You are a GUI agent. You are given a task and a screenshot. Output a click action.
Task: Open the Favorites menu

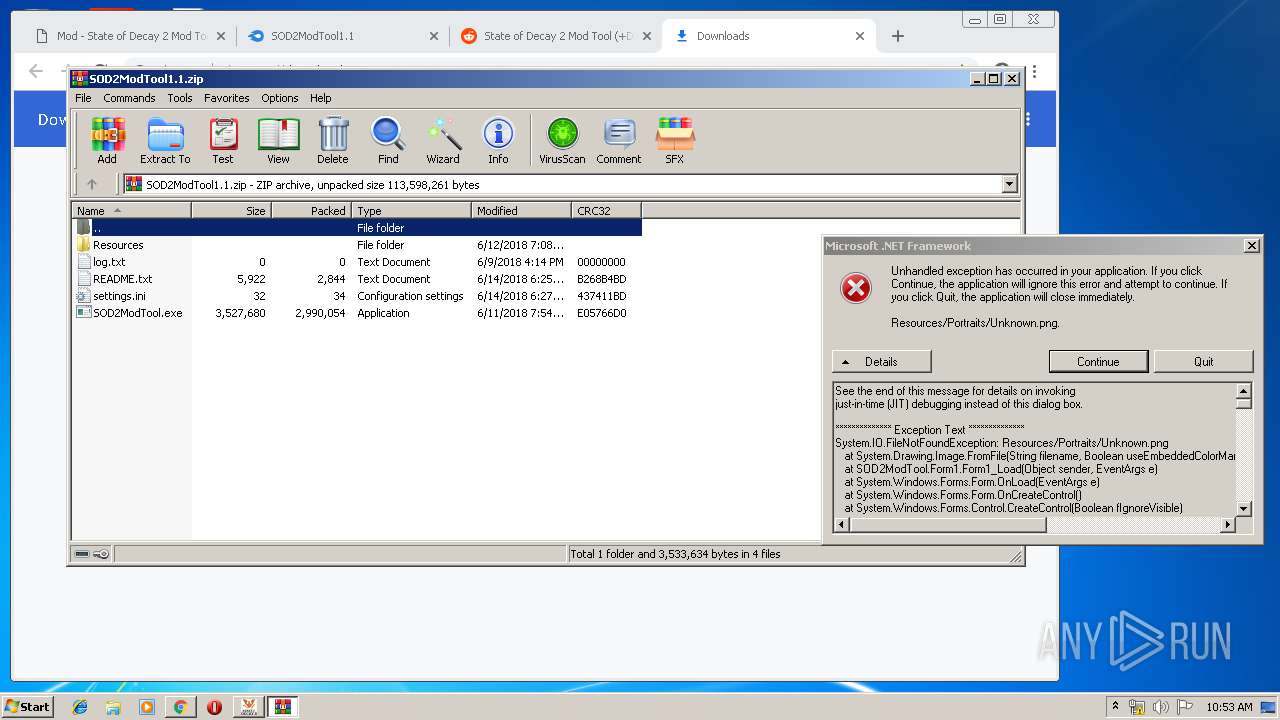227,98
